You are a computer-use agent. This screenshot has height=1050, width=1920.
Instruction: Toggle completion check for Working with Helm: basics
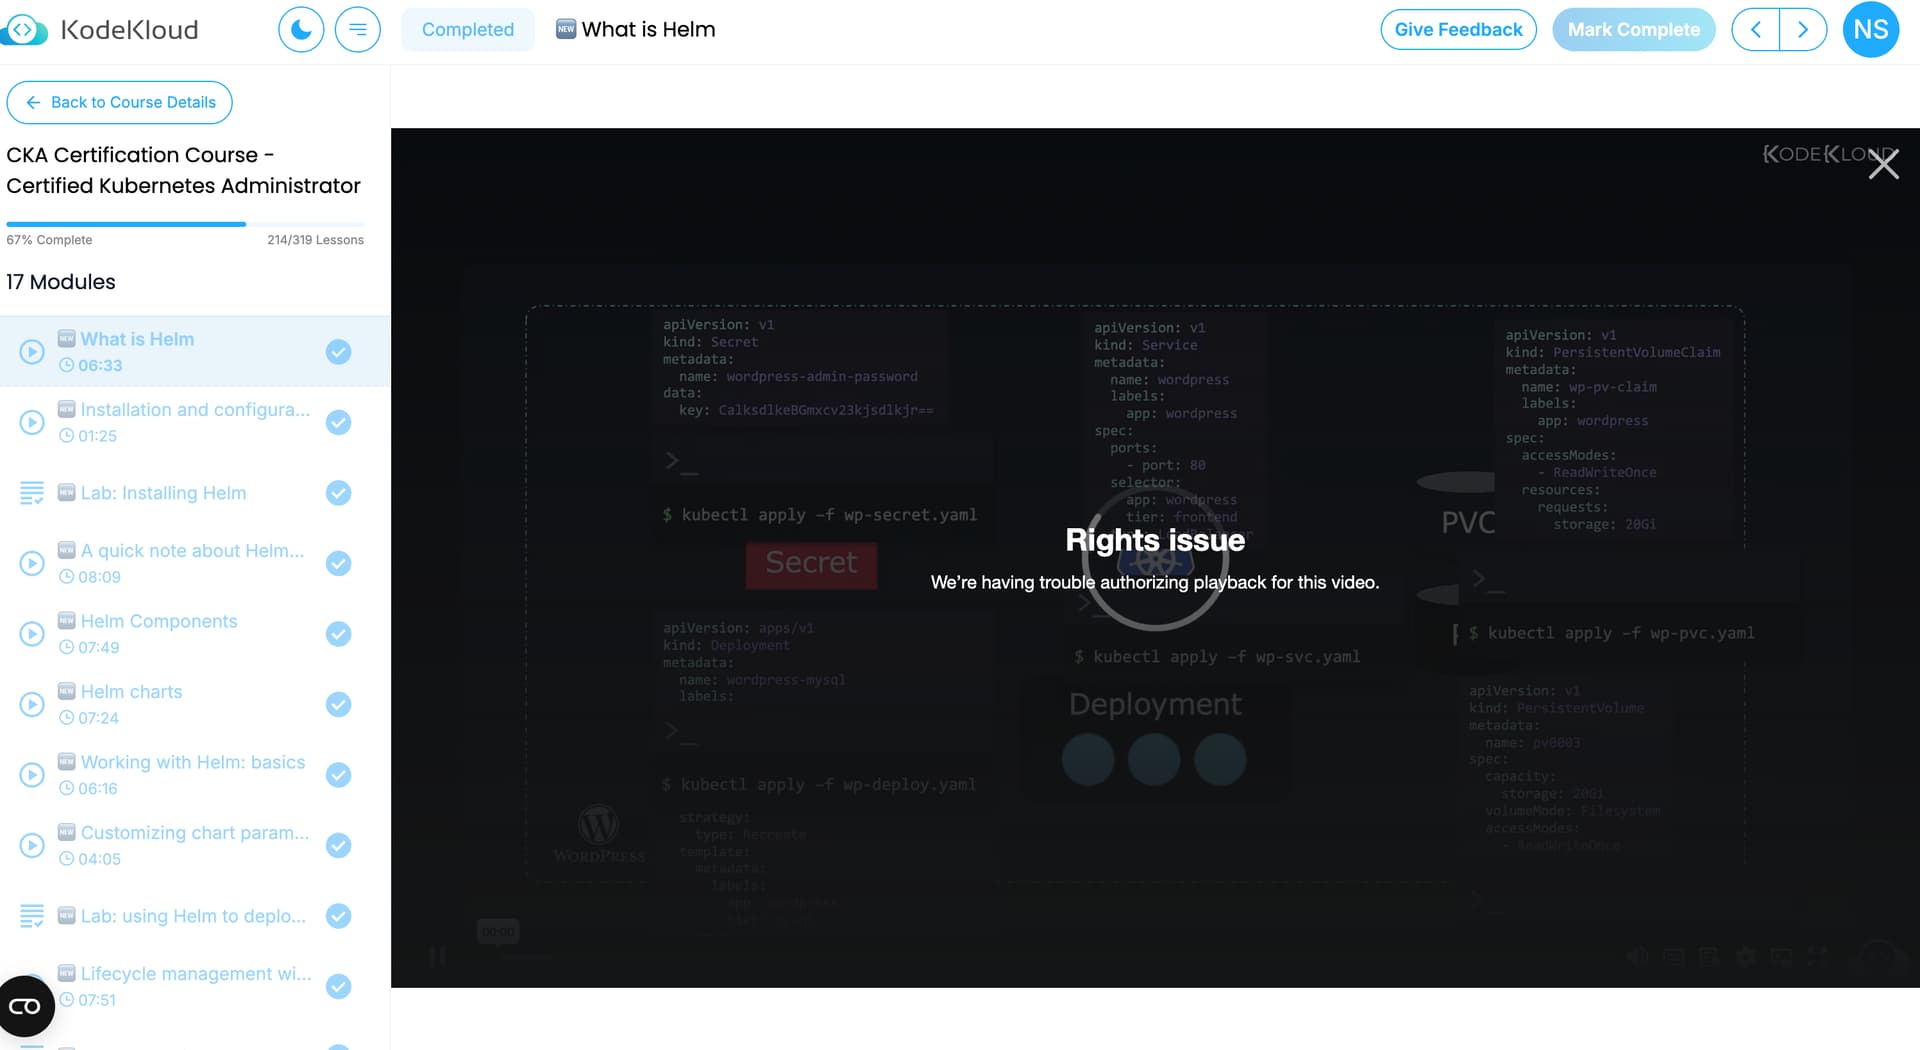pyautogui.click(x=339, y=775)
